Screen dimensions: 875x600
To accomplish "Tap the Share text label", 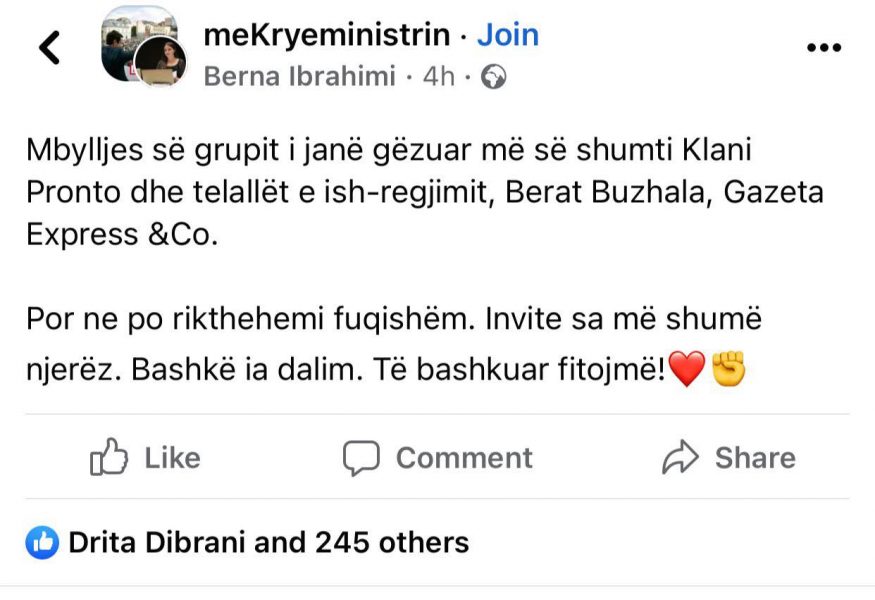I will (x=755, y=458).
